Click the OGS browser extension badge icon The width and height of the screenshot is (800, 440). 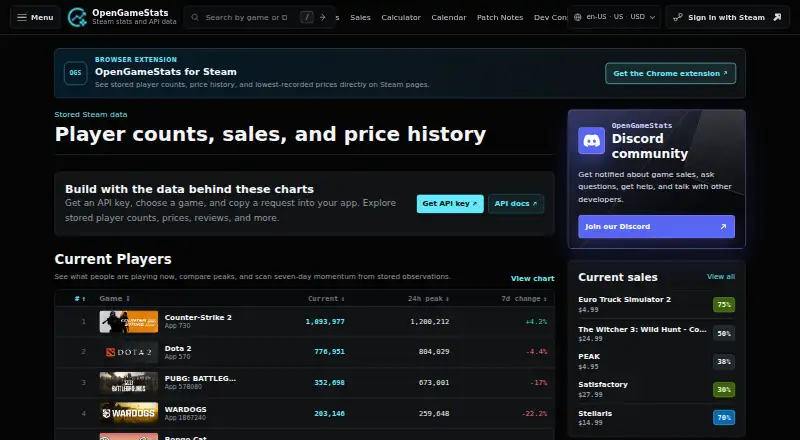[x=76, y=73]
